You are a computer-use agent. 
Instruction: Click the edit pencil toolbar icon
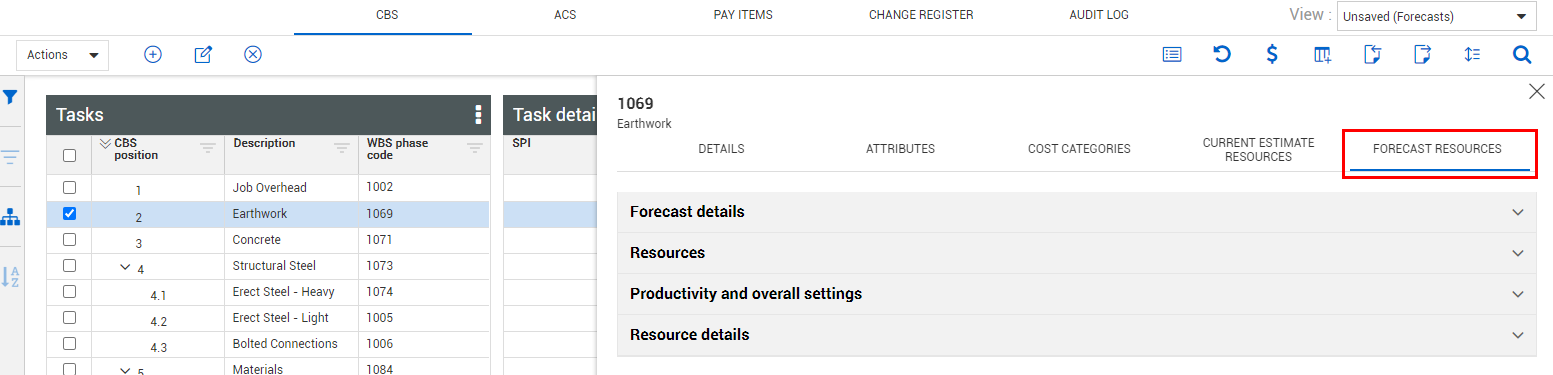pyautogui.click(x=203, y=55)
